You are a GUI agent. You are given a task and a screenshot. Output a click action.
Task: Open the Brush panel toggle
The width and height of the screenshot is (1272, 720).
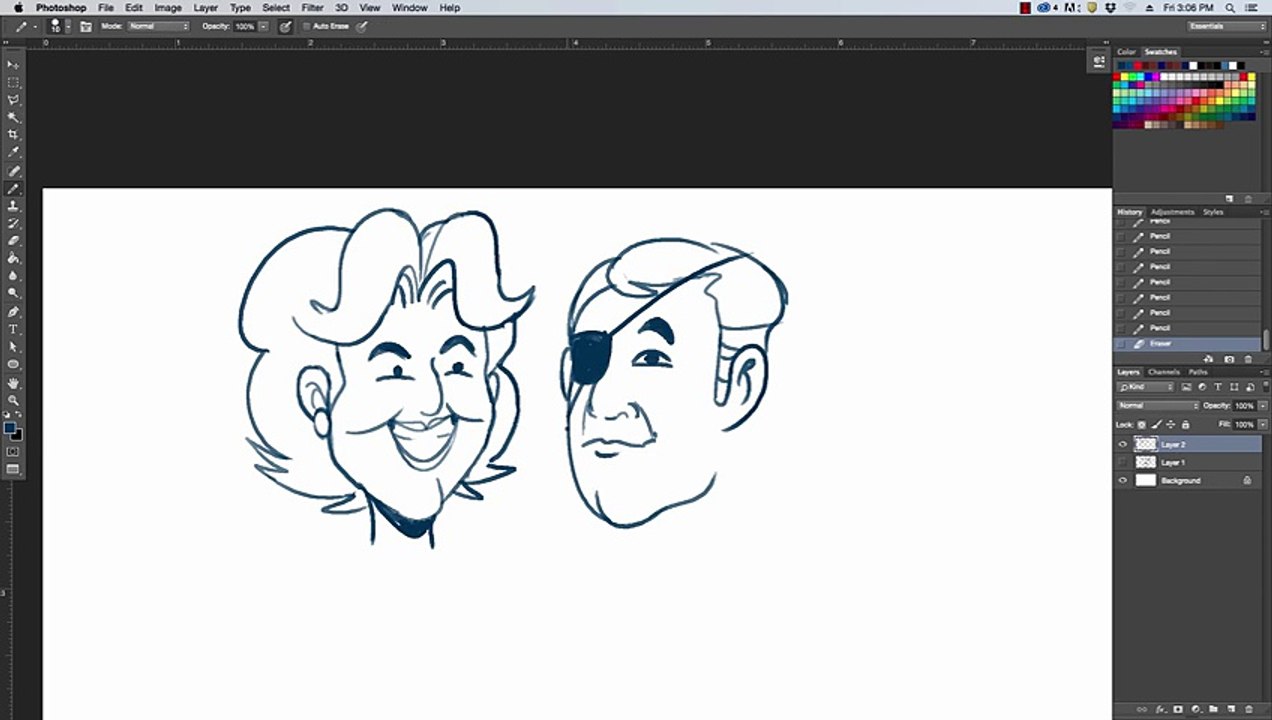pos(86,27)
